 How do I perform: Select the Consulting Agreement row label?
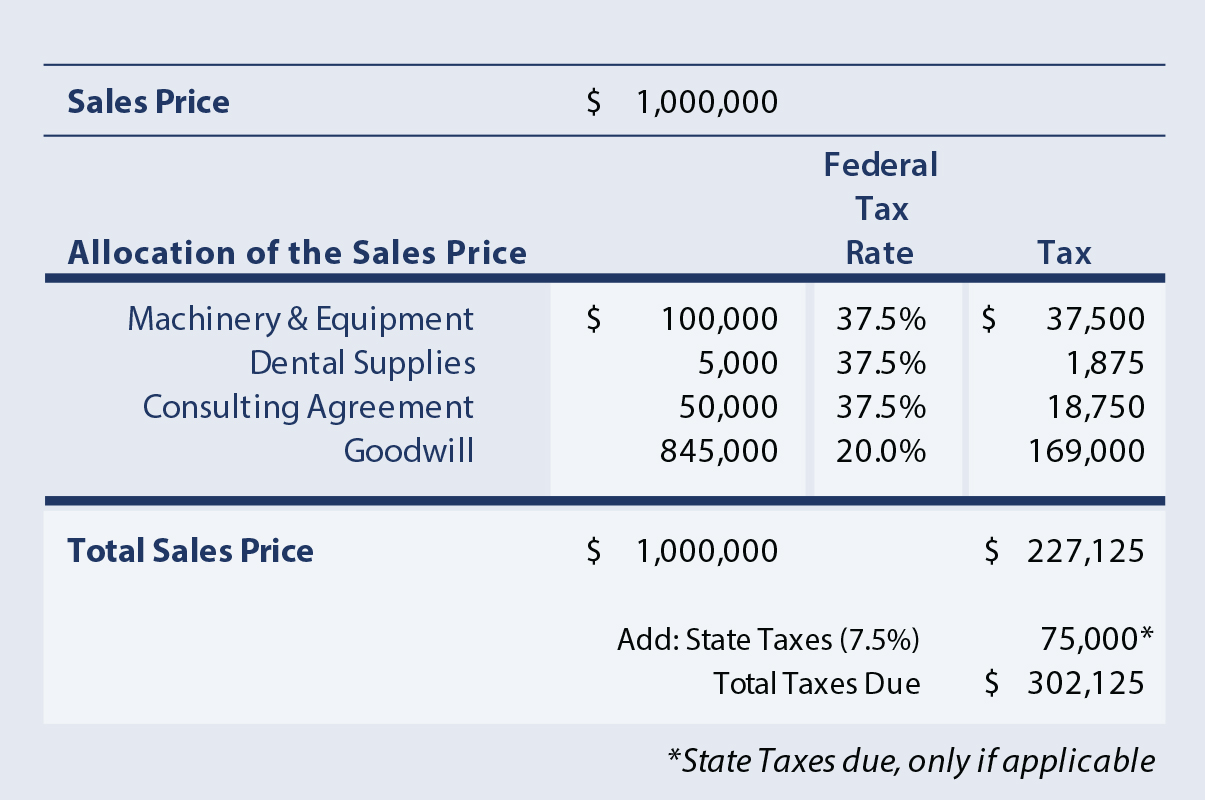point(308,407)
